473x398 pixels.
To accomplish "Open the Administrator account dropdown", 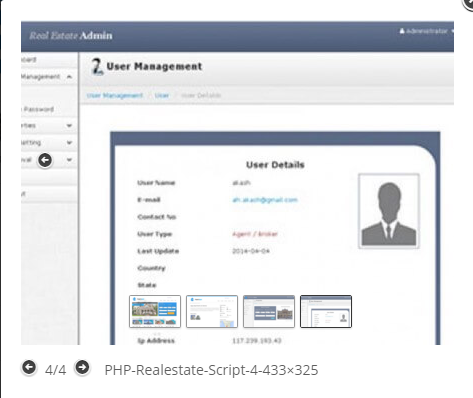I will (x=426, y=31).
